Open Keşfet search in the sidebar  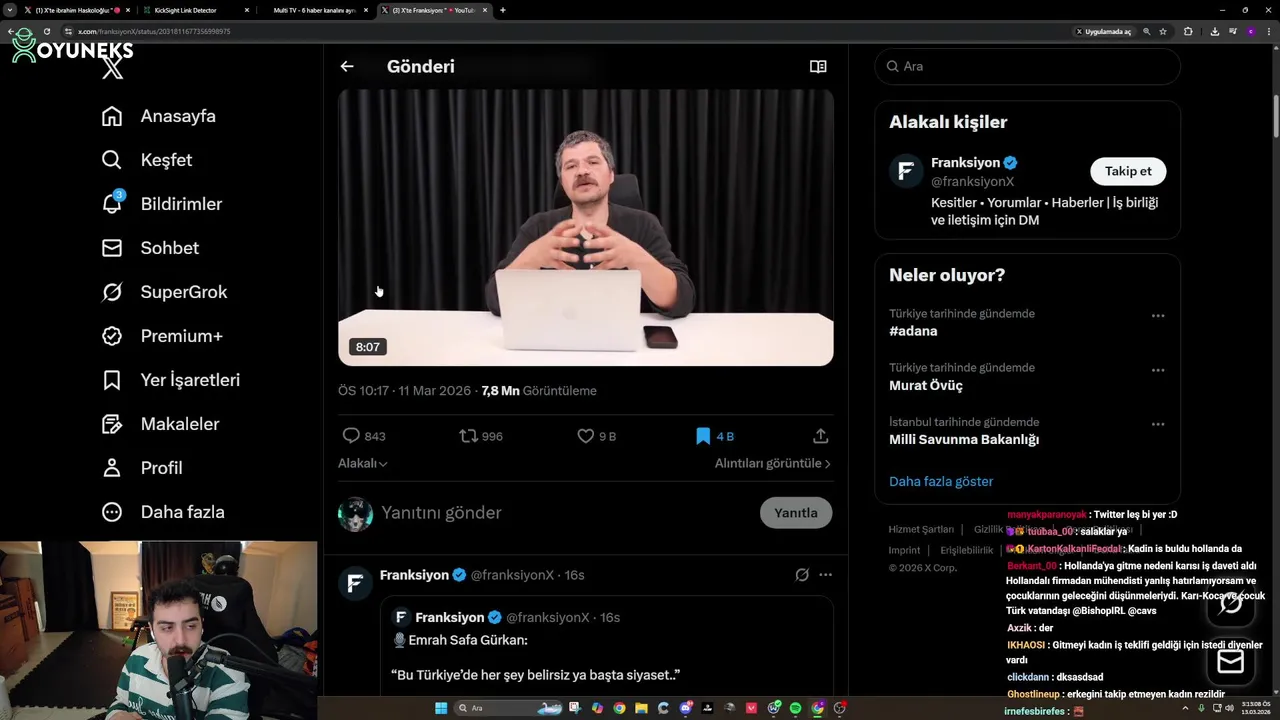[x=146, y=160]
